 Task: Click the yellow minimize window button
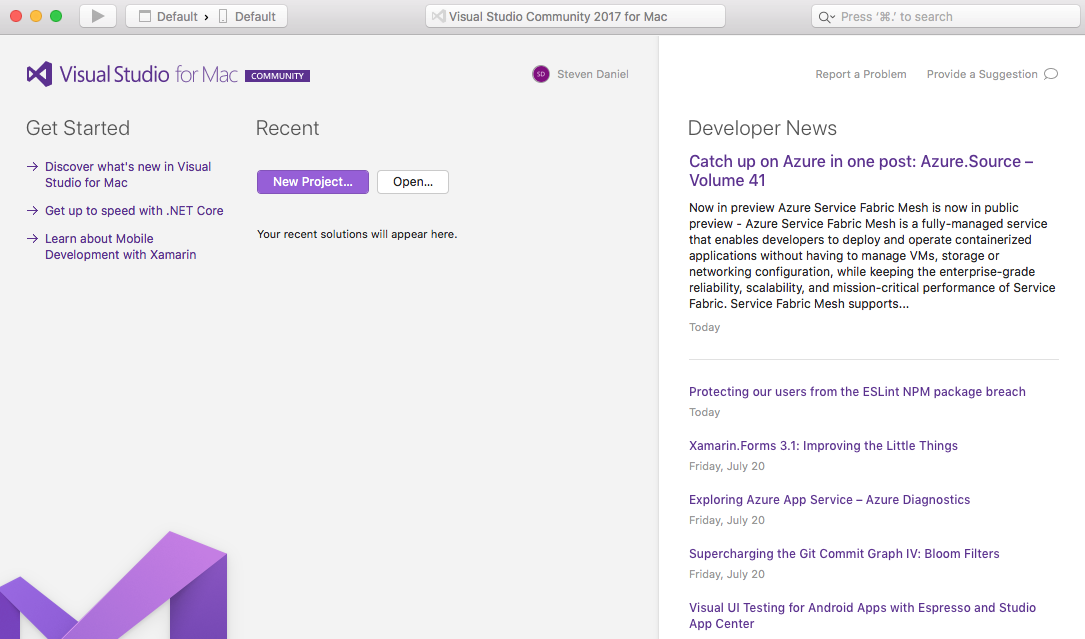[36, 16]
